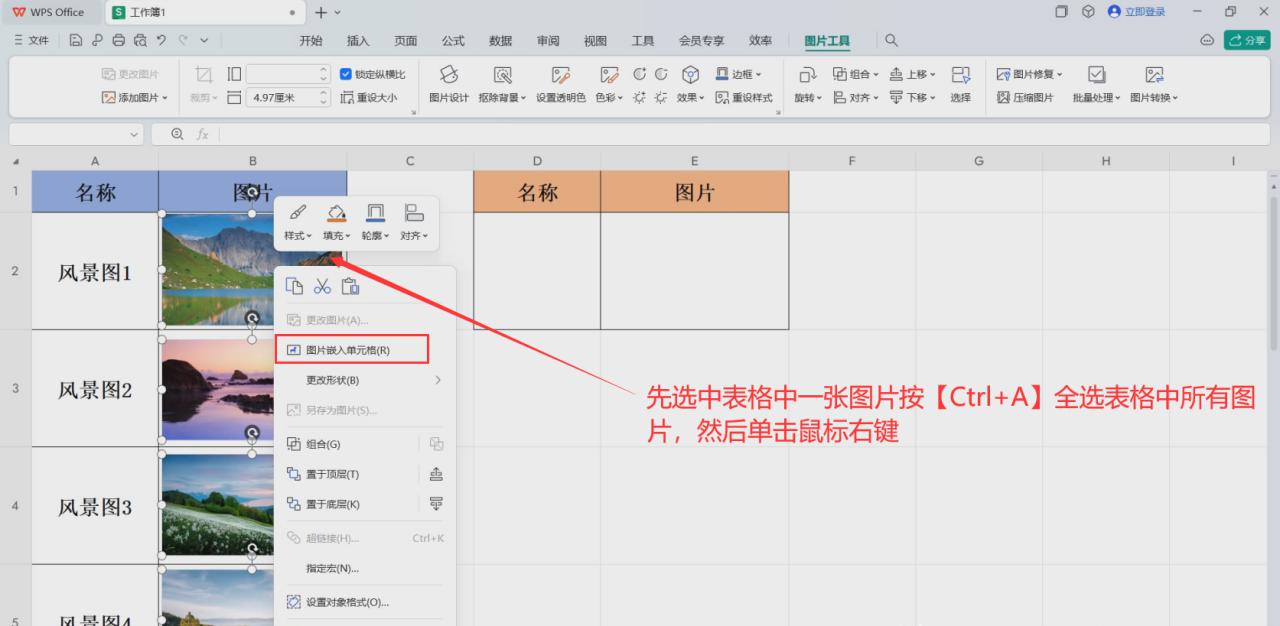Choose 设置对象格式(O)... in context menu
Image resolution: width=1280 pixels, height=626 pixels.
pyautogui.click(x=364, y=602)
